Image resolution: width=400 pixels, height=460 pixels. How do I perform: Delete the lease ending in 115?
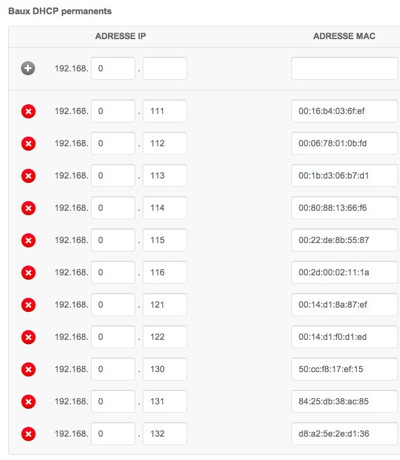[x=28, y=240]
